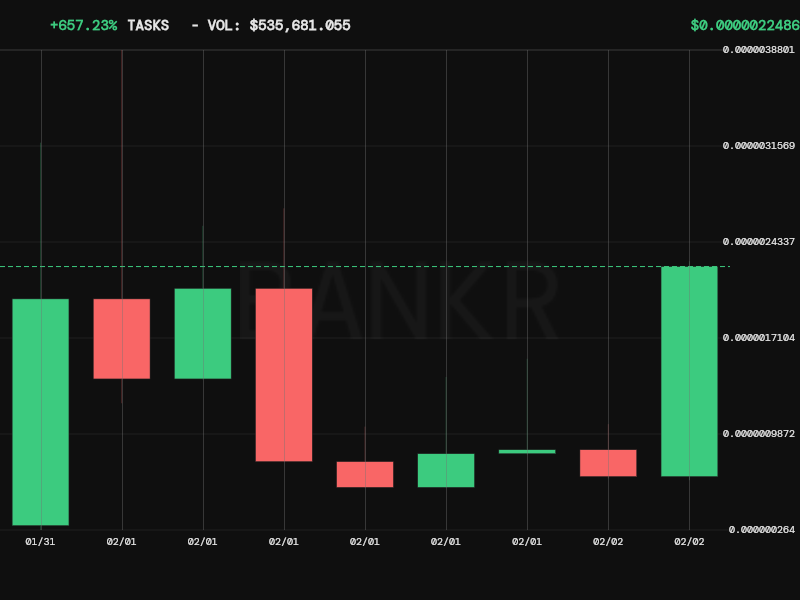This screenshot has width=800, height=600.
Task: Click the 0.0000031569 price axis label
Action: [x=758, y=146]
